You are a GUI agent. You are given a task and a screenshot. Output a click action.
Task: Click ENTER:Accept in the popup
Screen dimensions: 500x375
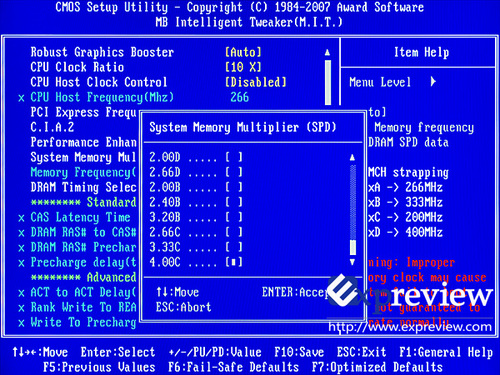(x=296, y=292)
